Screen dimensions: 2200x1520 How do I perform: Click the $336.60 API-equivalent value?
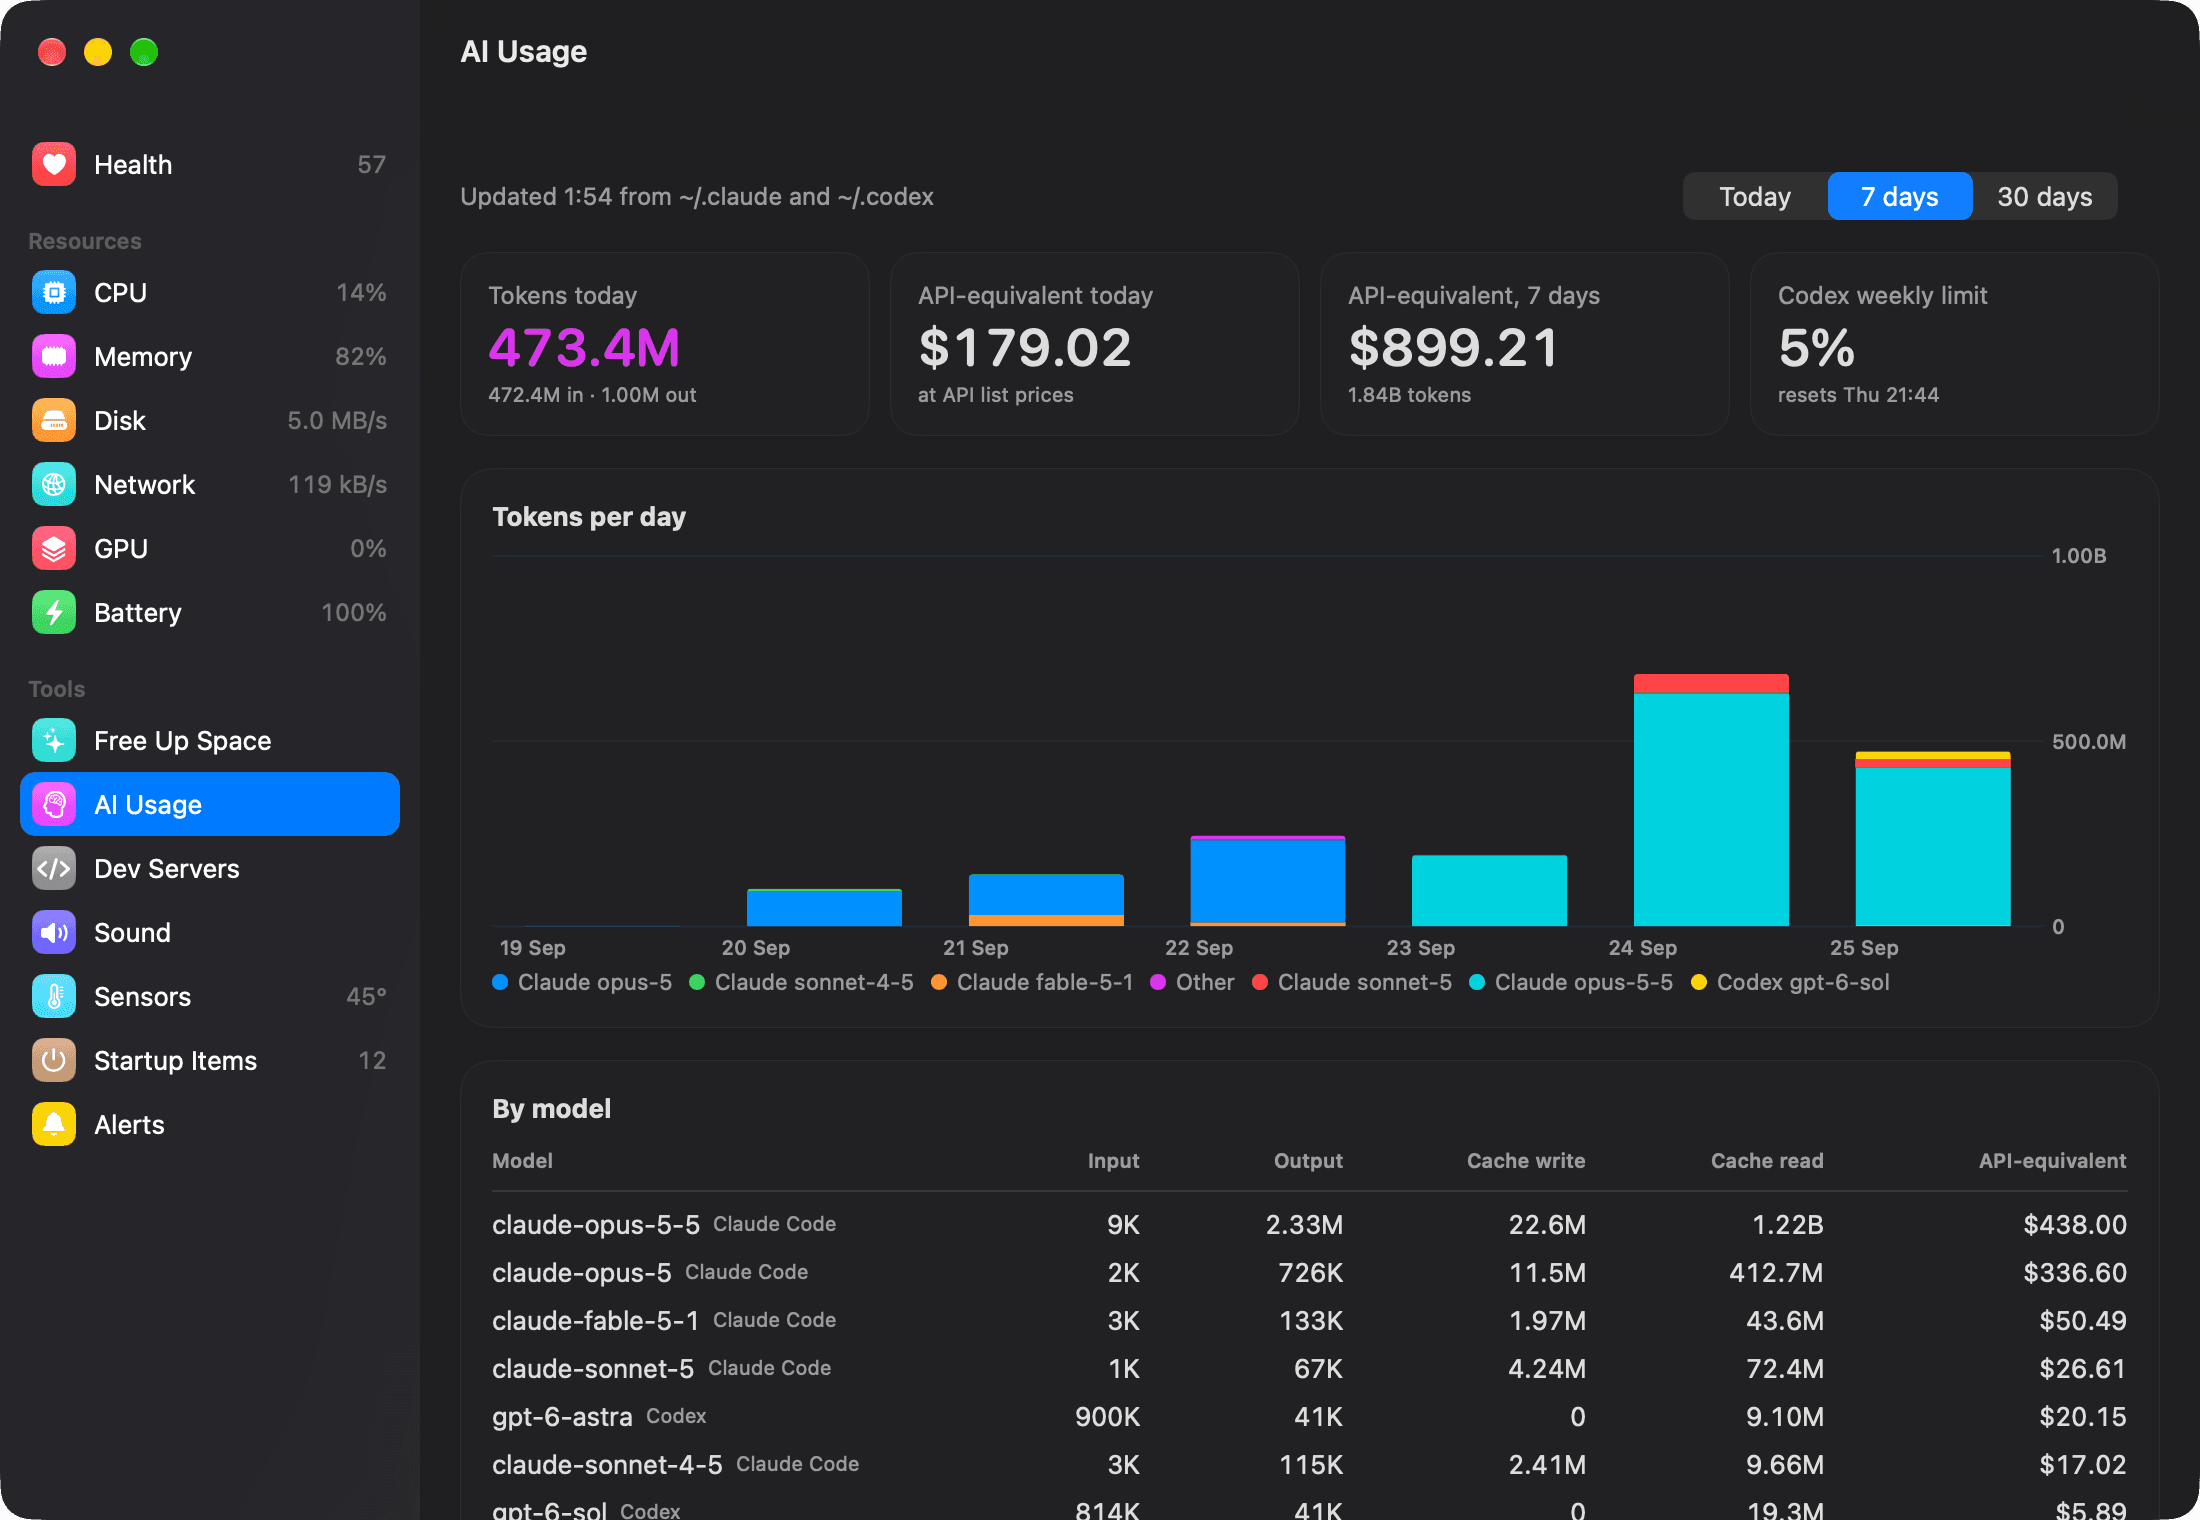[2075, 1272]
